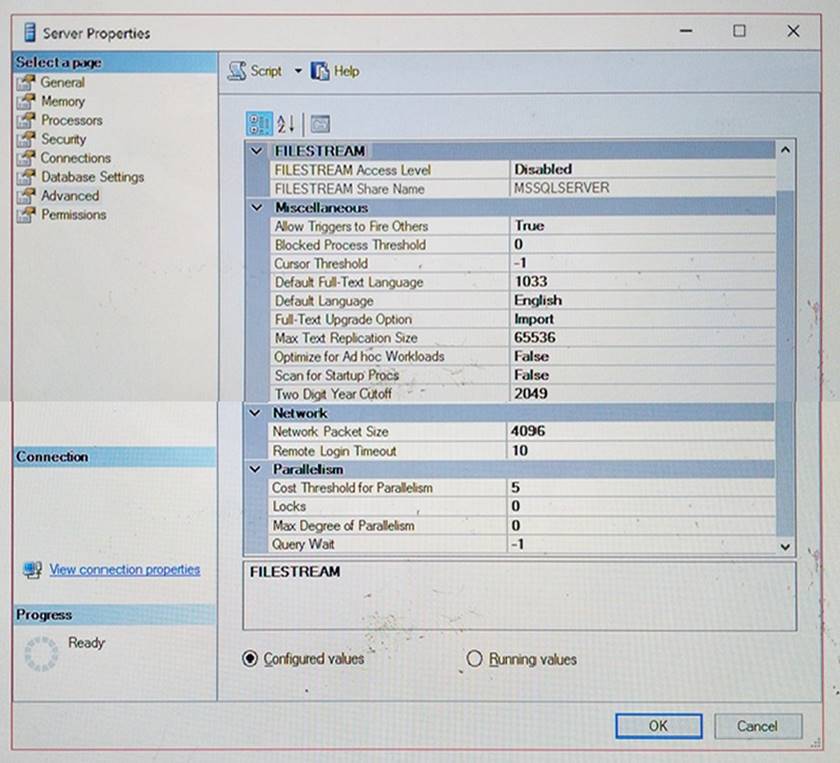
Task: Click the Server Properties title bar icon
Action: tap(30, 32)
